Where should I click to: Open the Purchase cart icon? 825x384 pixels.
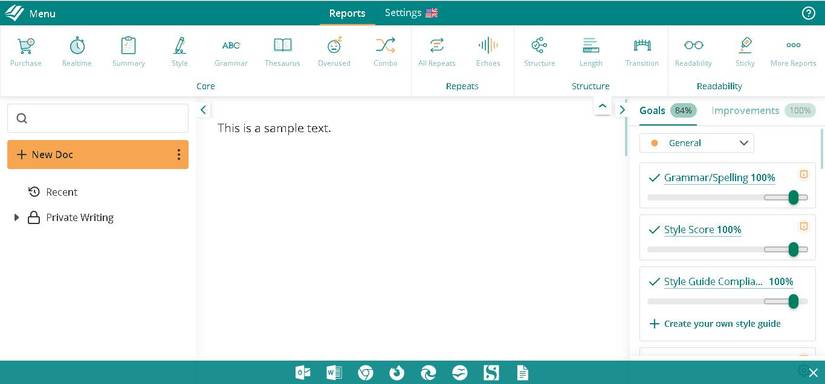(25, 52)
